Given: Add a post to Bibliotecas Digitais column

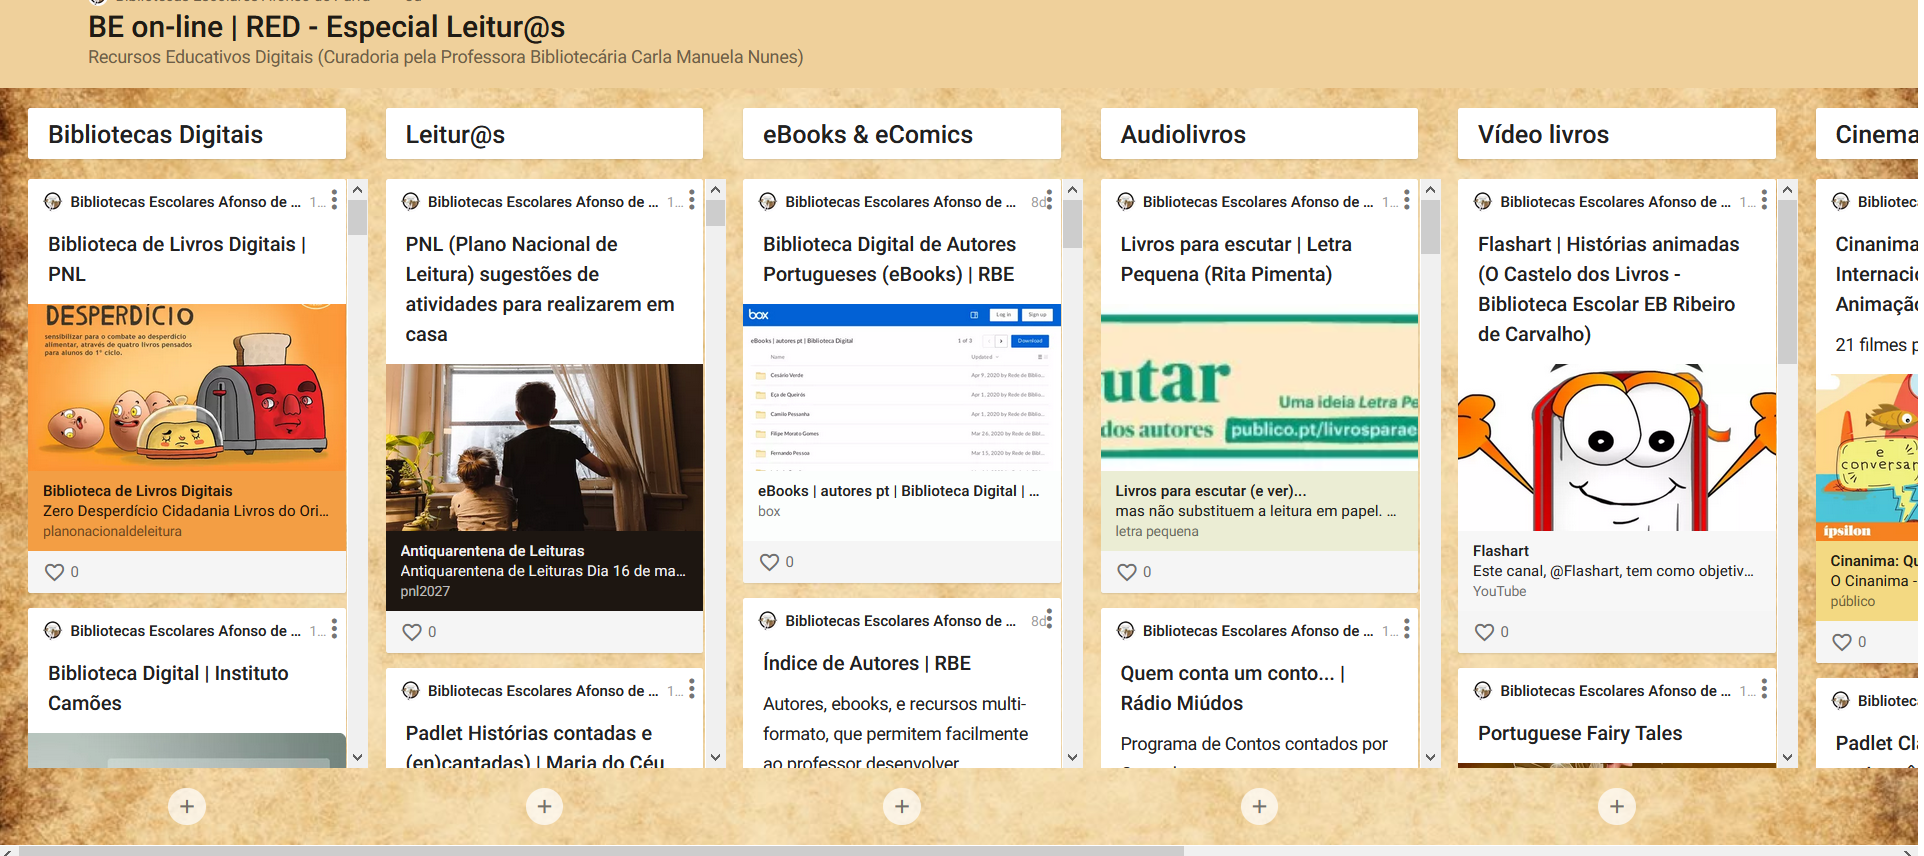Looking at the screenshot, I should pos(187,806).
